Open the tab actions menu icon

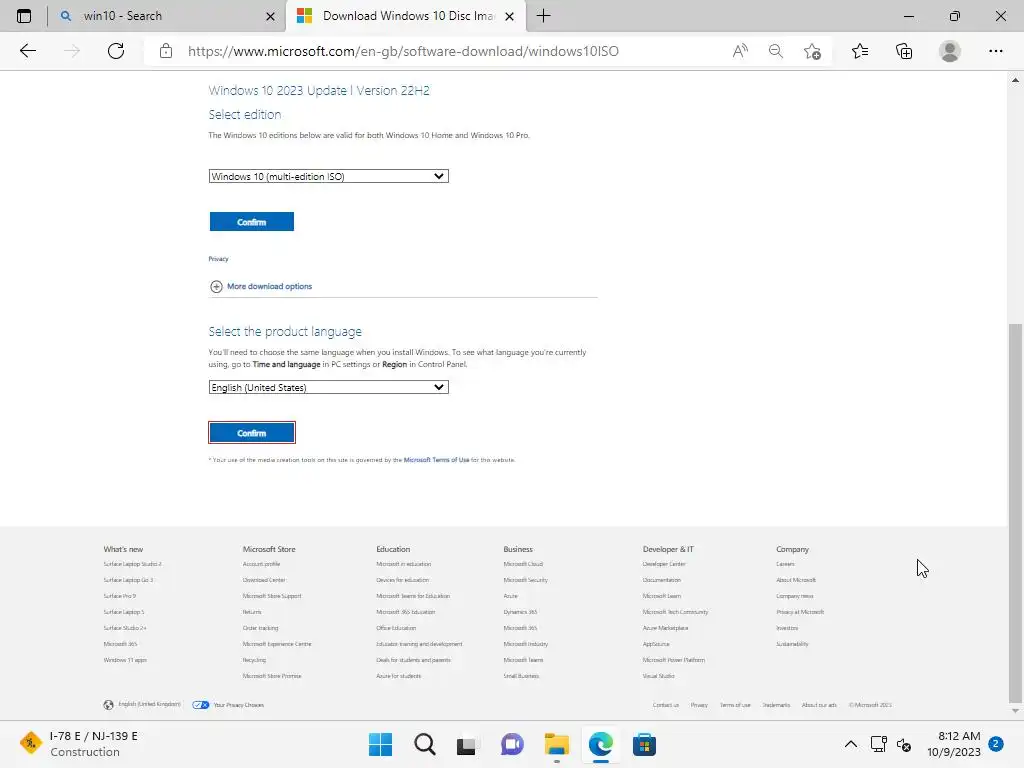pos(24,16)
